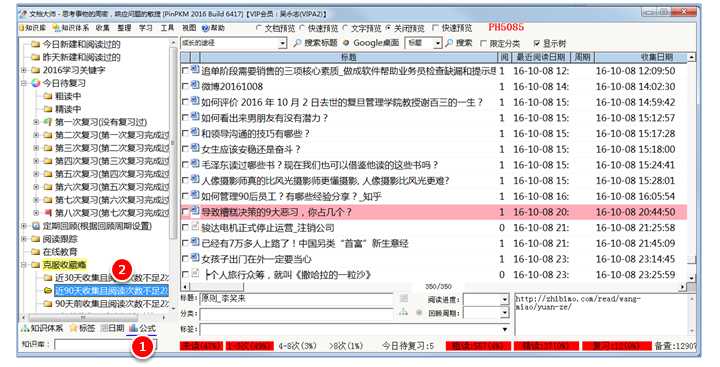Click the Google桌面 search icon

(x=346, y=43)
